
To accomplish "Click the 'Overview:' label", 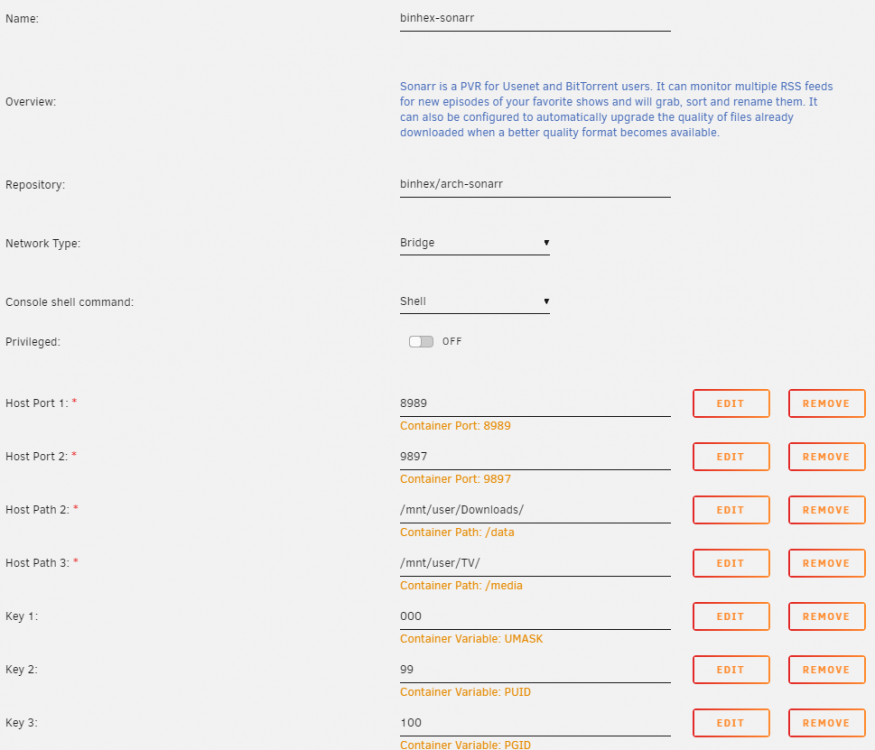I will point(30,102).
